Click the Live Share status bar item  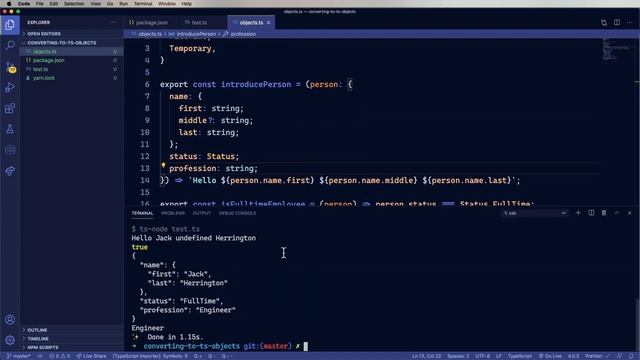click(x=91, y=356)
